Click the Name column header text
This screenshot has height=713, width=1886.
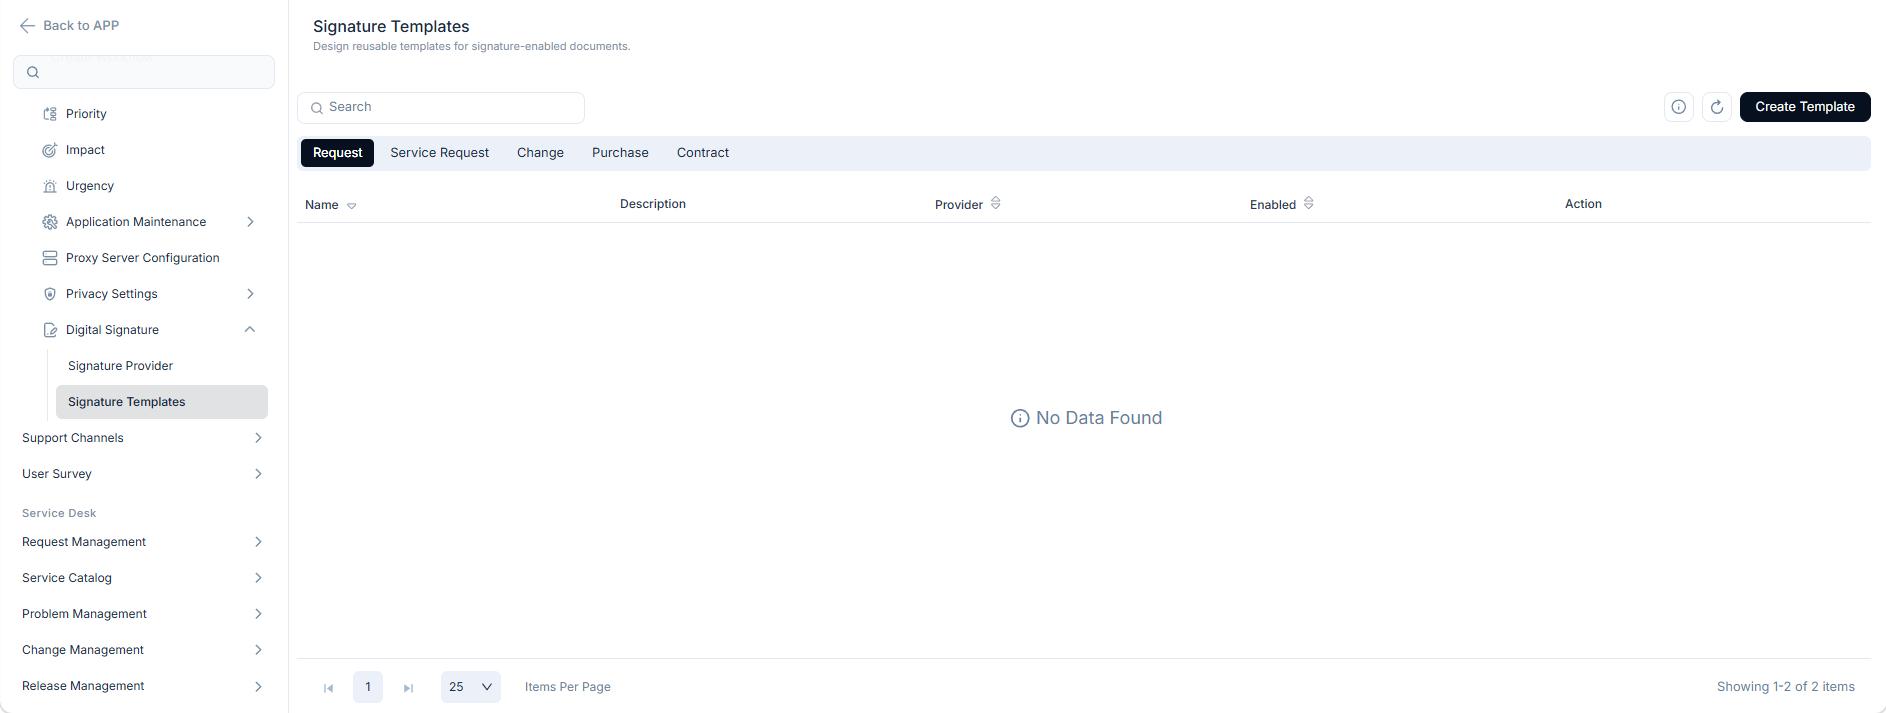(x=322, y=205)
